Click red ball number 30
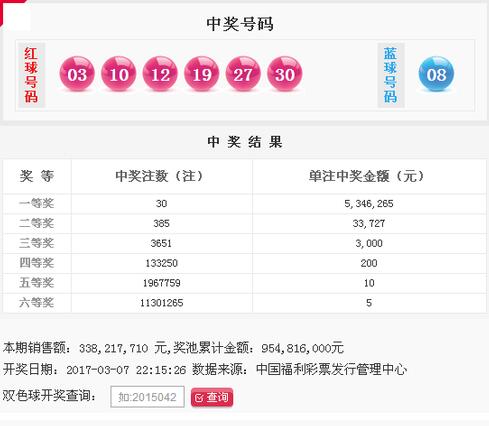Image resolution: width=489 pixels, height=426 pixels. pos(285,74)
